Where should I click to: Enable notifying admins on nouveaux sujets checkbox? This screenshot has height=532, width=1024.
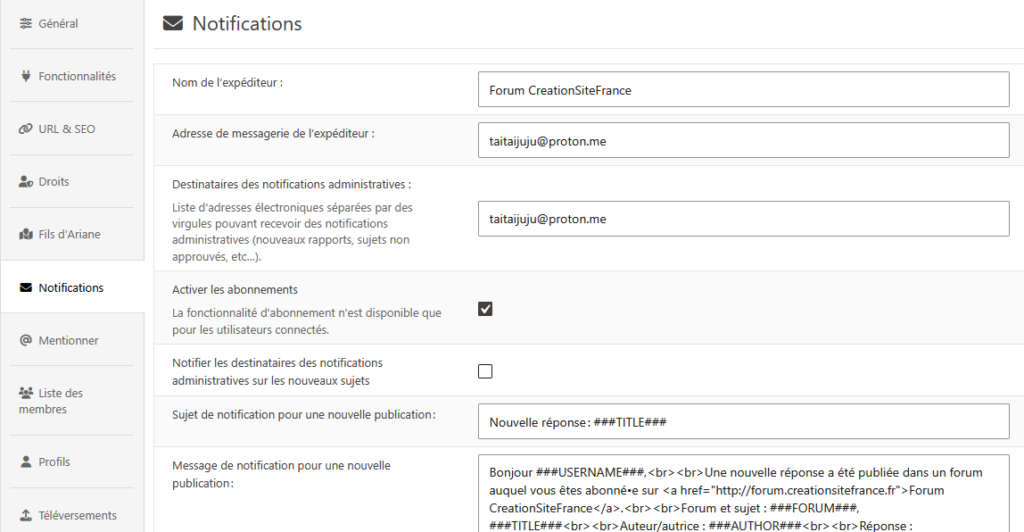[x=485, y=371]
